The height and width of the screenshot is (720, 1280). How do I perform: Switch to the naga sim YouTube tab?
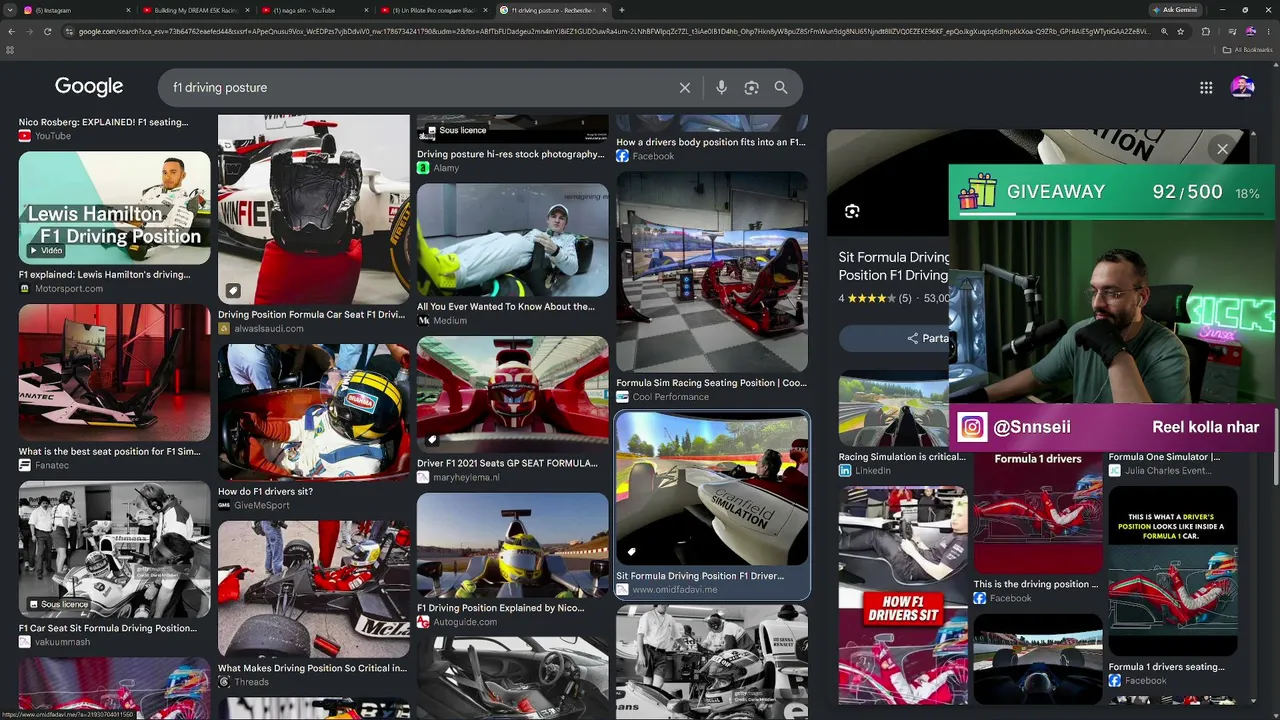tap(314, 10)
